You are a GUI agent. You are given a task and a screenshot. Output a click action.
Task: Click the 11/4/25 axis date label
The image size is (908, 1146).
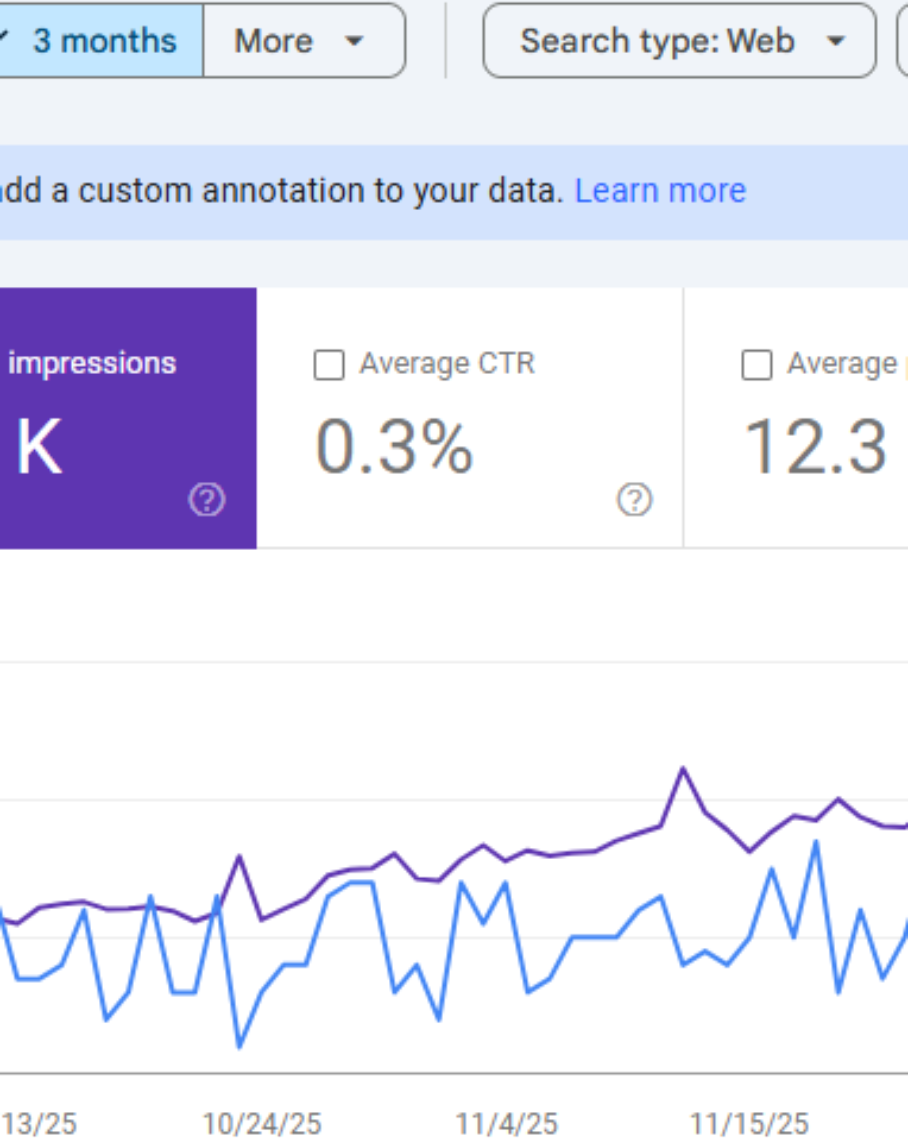click(x=506, y=1124)
